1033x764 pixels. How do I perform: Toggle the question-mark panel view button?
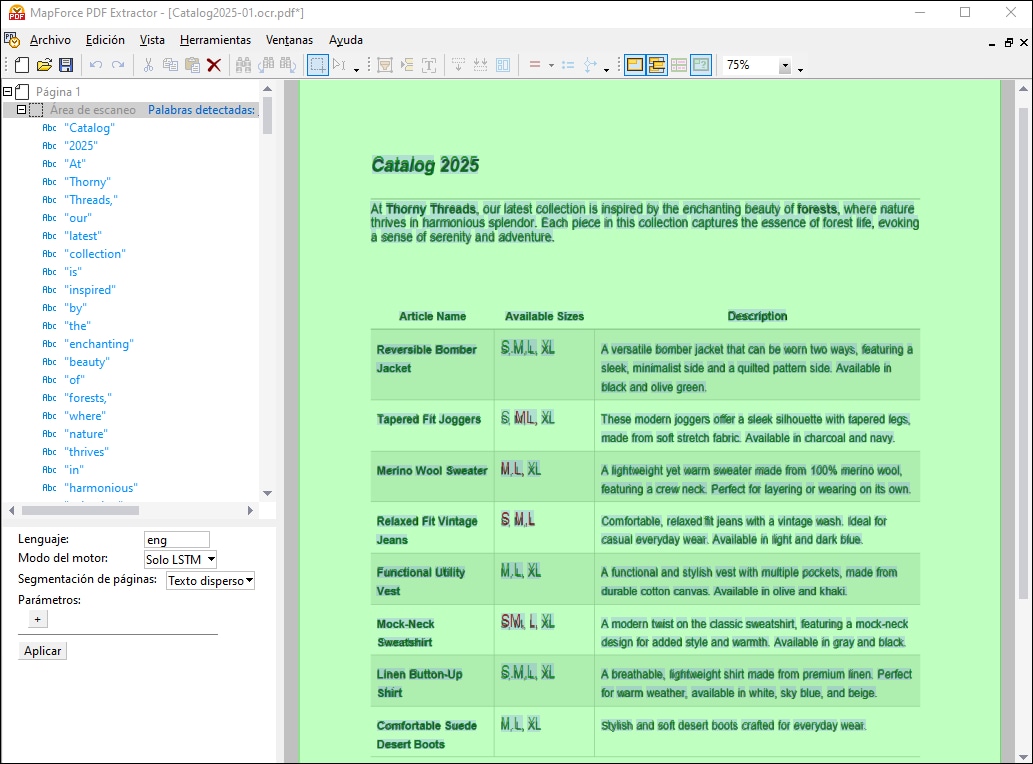700,65
